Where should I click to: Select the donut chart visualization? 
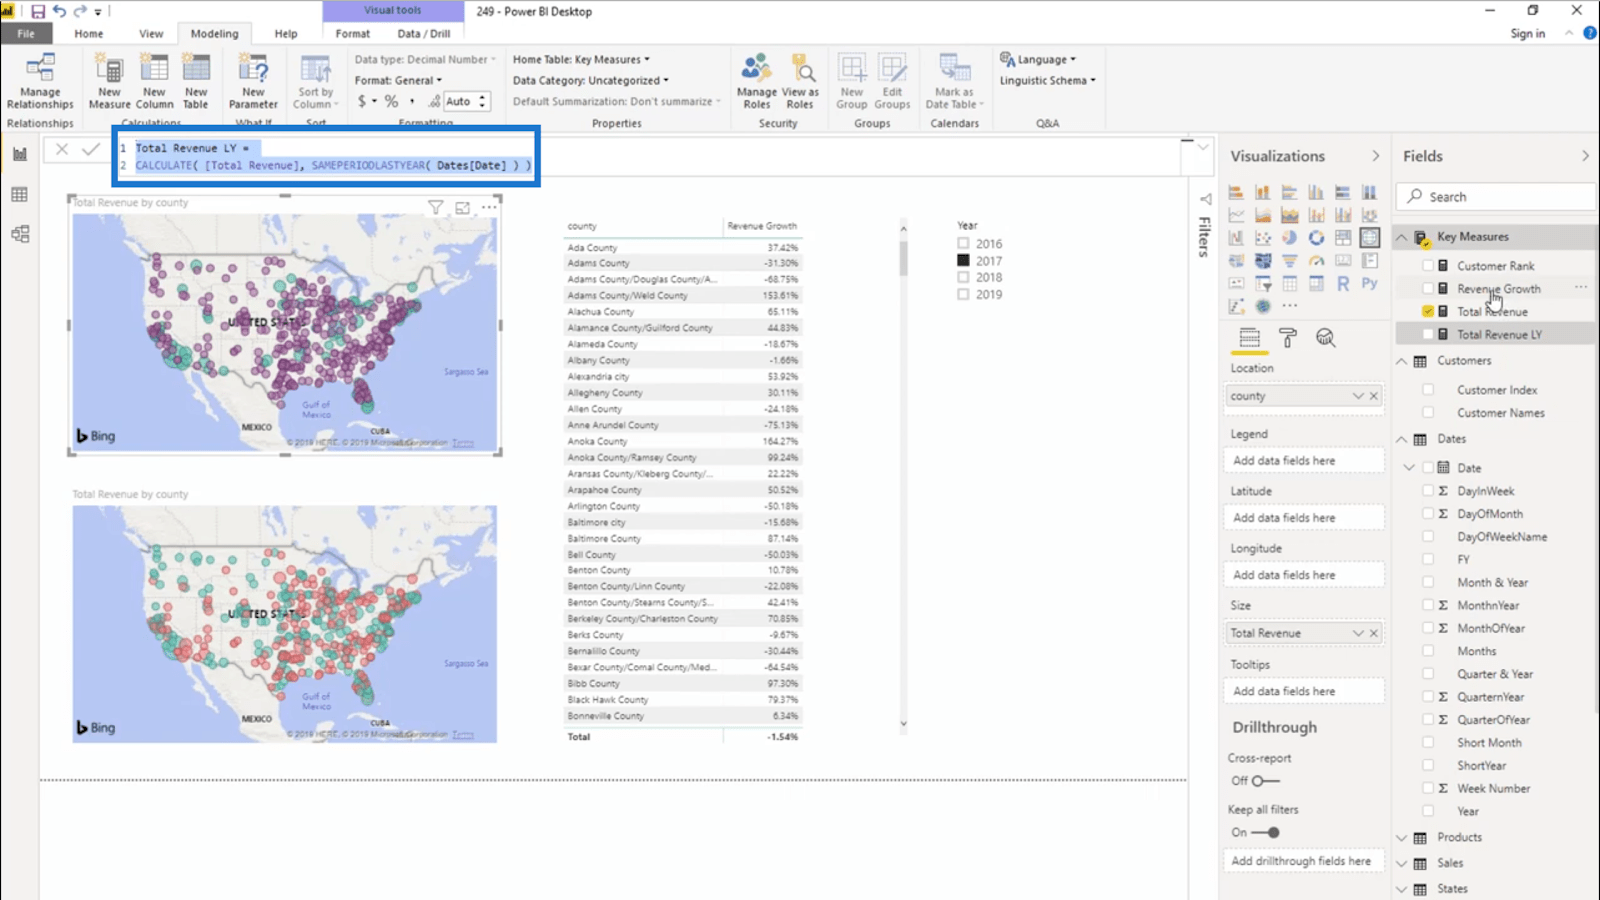pyautogui.click(x=1316, y=237)
